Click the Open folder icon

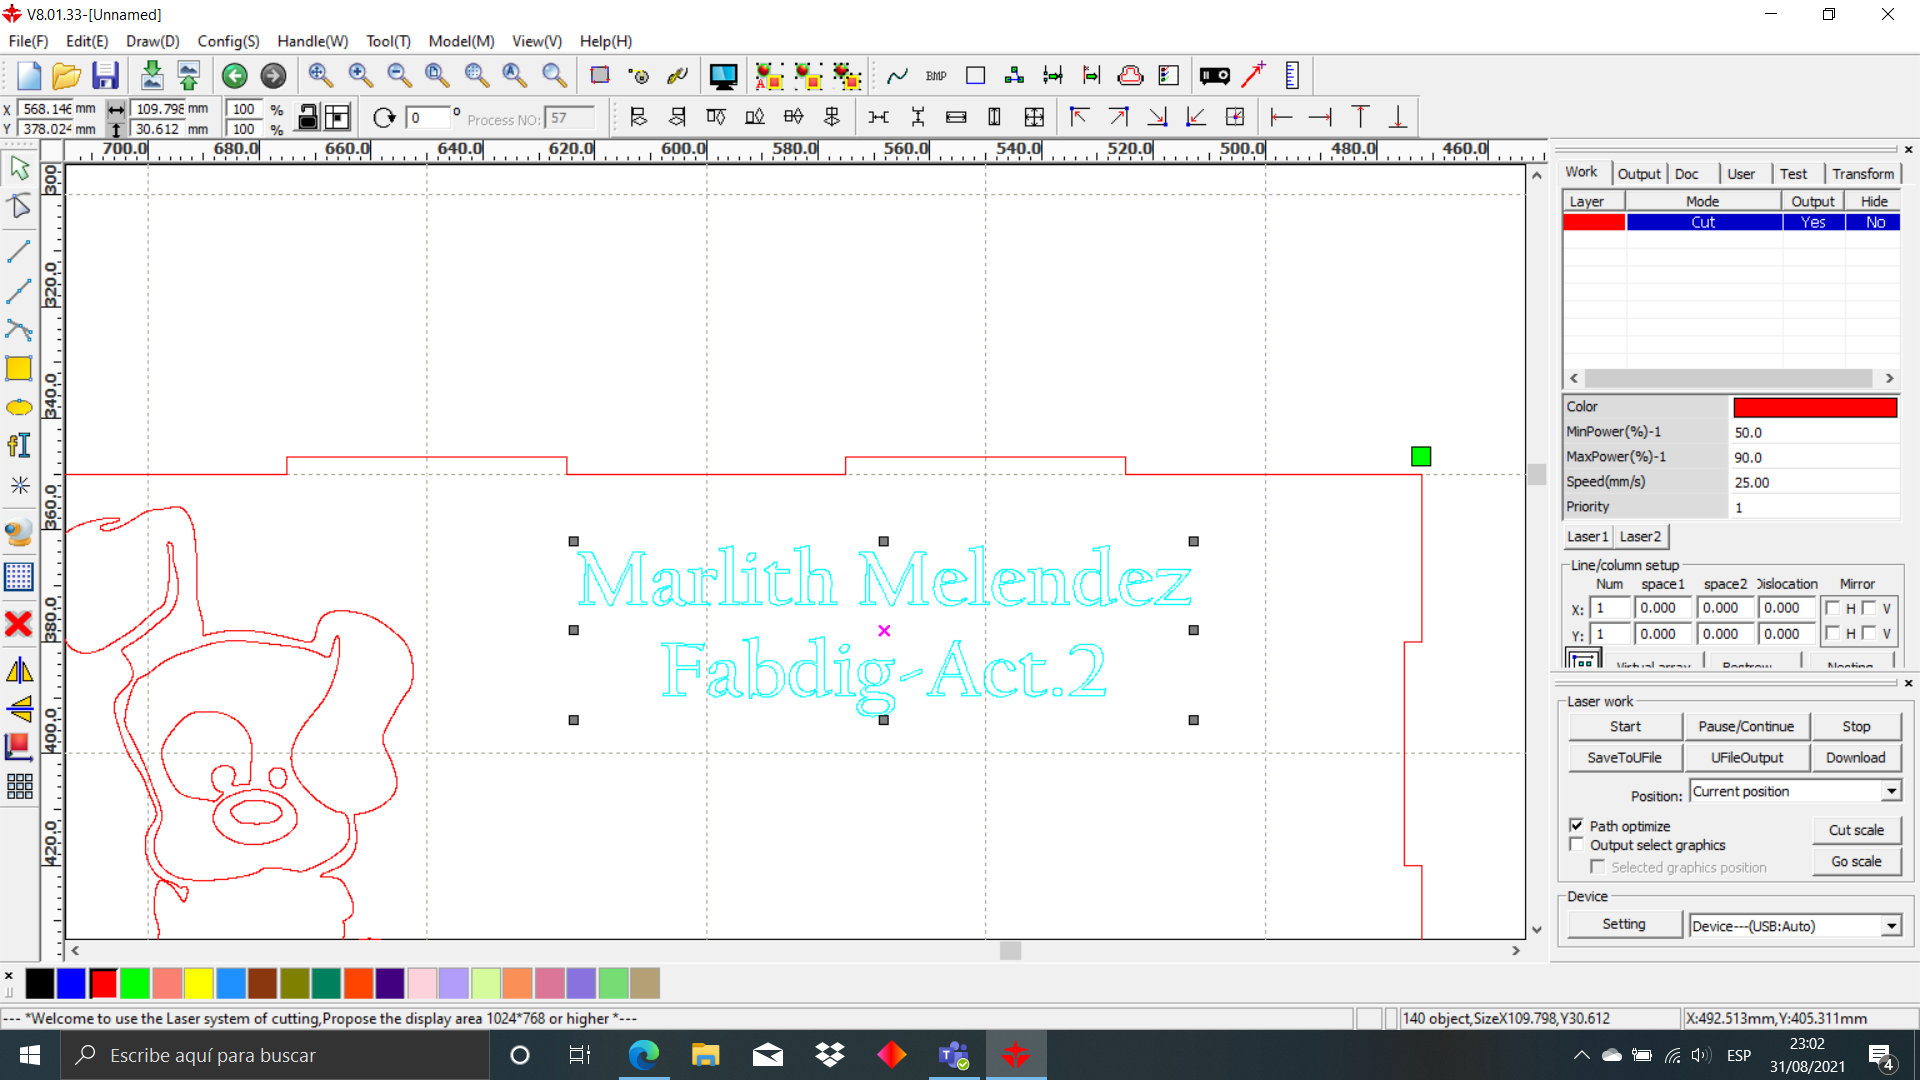click(x=66, y=76)
